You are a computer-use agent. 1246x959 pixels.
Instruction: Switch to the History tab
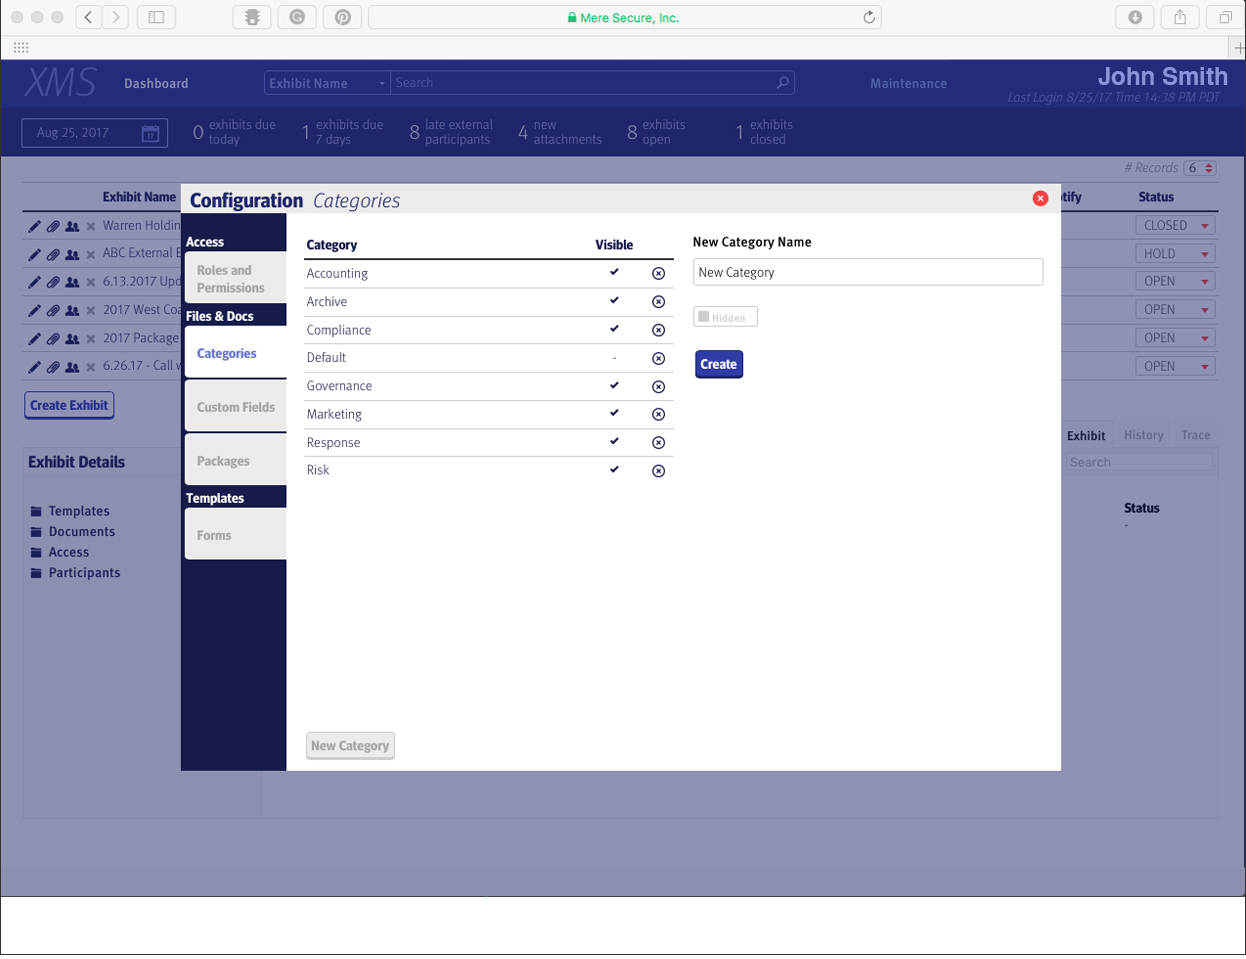[x=1143, y=434]
